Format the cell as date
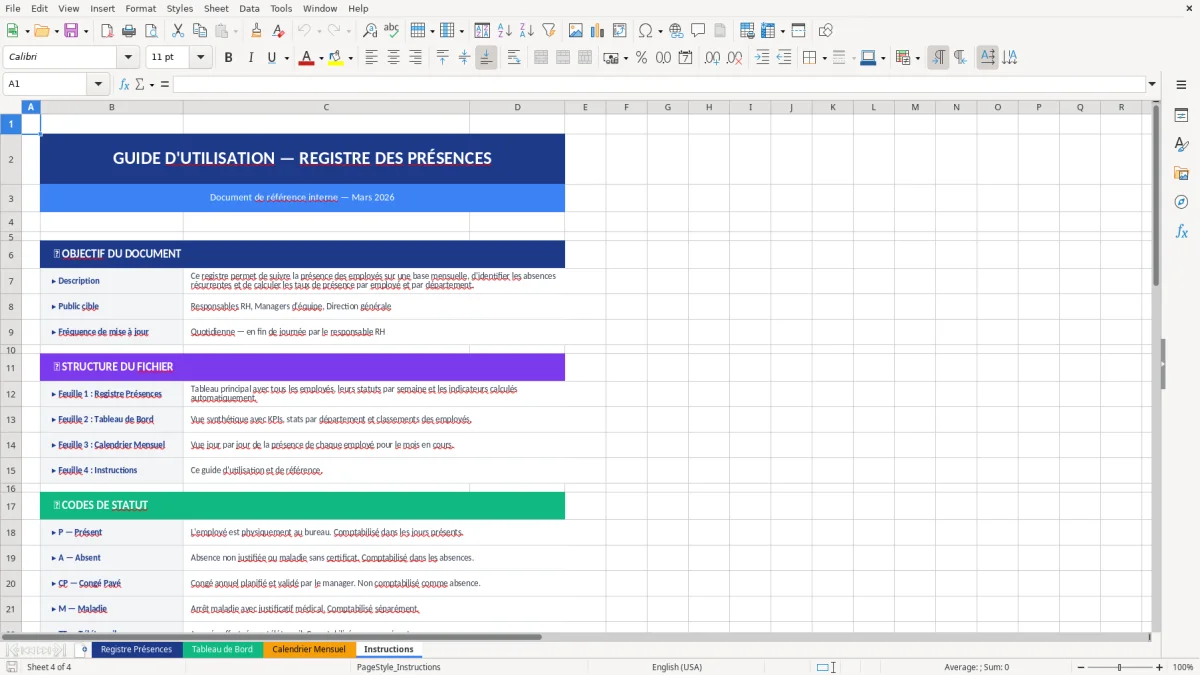This screenshot has height=675, width=1200. pos(685,58)
